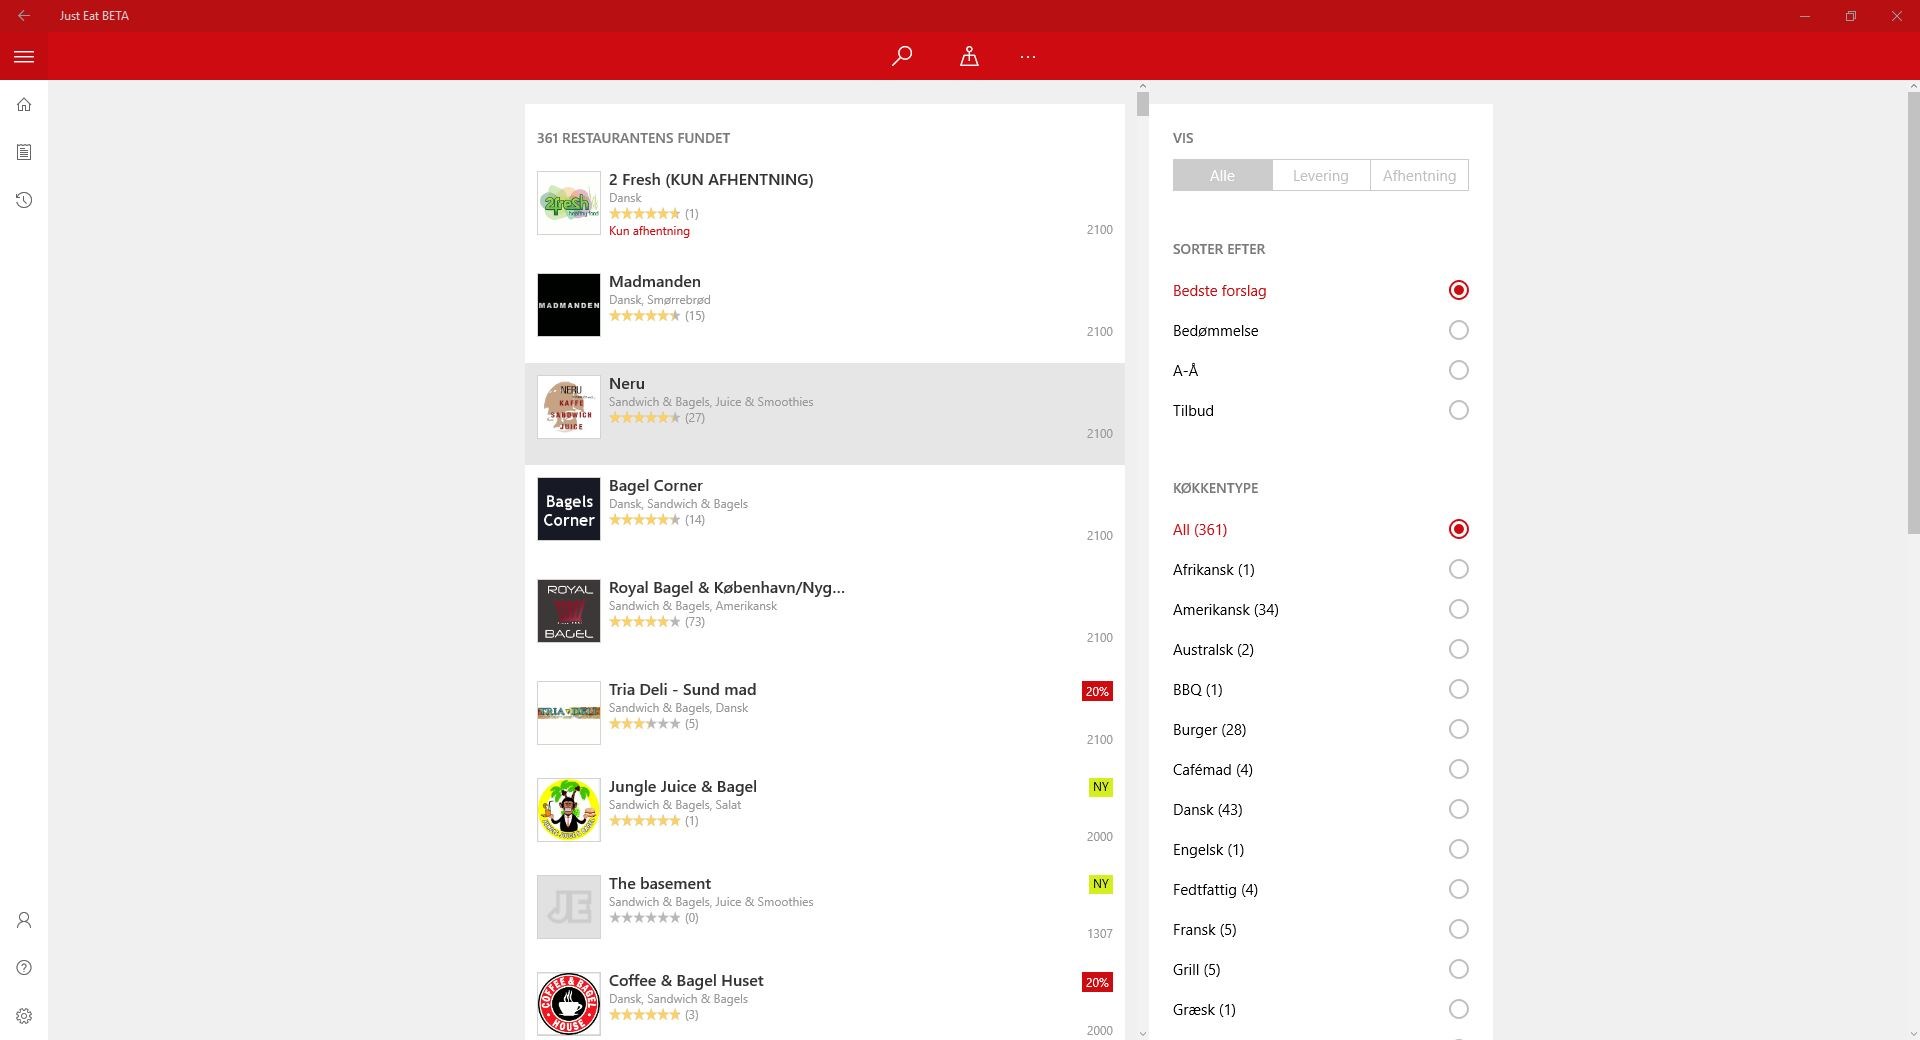Sort by Bedømmelse
1920x1040 pixels.
coord(1320,330)
